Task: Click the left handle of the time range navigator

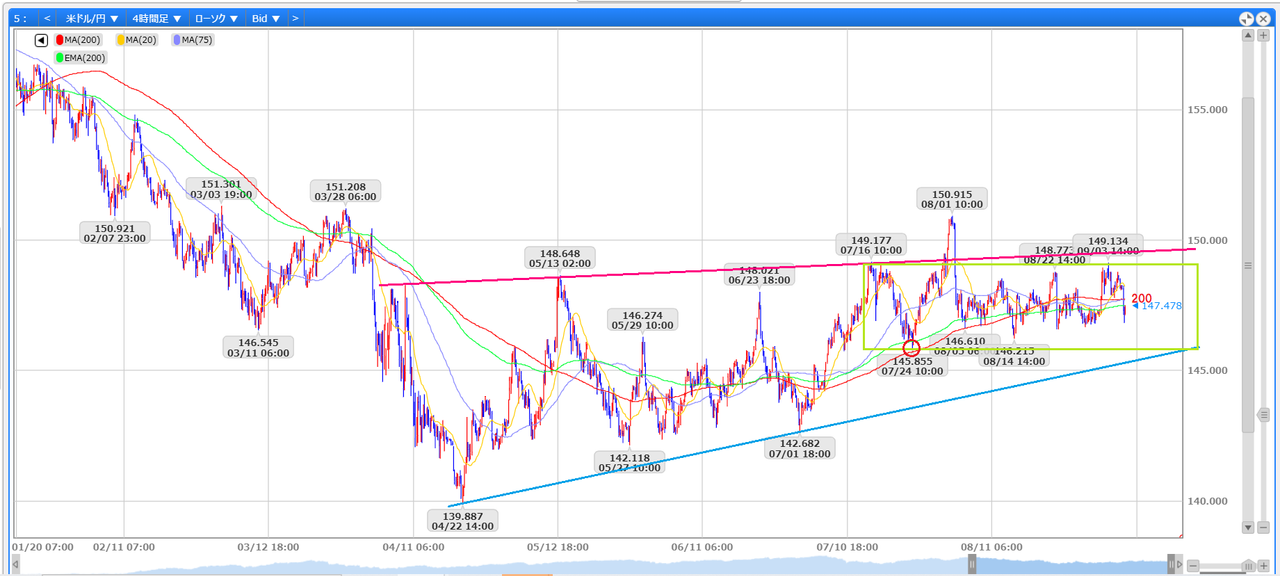Action: [x=971, y=565]
